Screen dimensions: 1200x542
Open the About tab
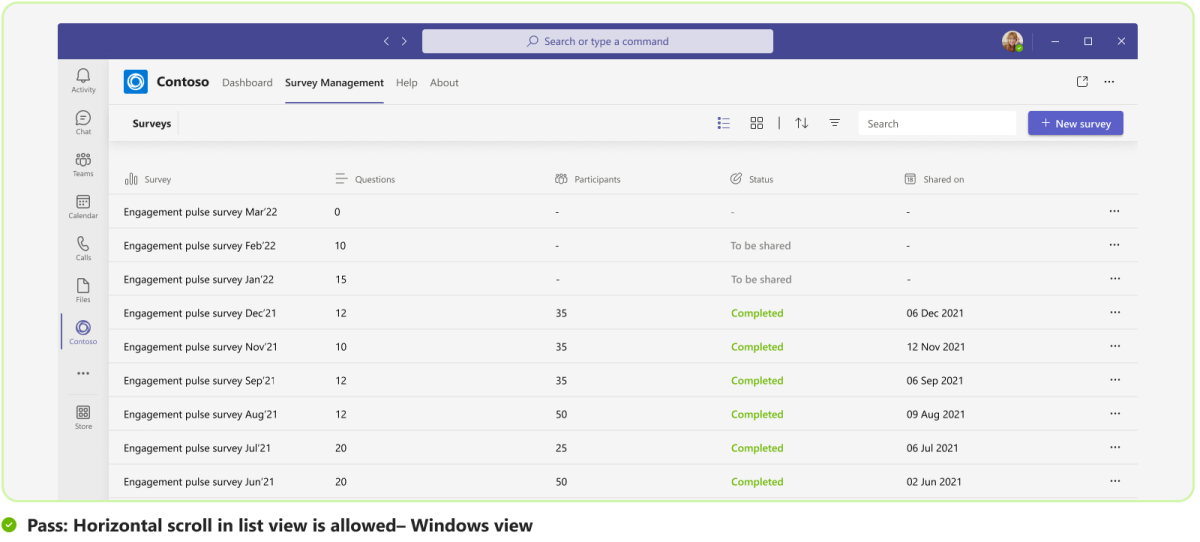(x=444, y=83)
